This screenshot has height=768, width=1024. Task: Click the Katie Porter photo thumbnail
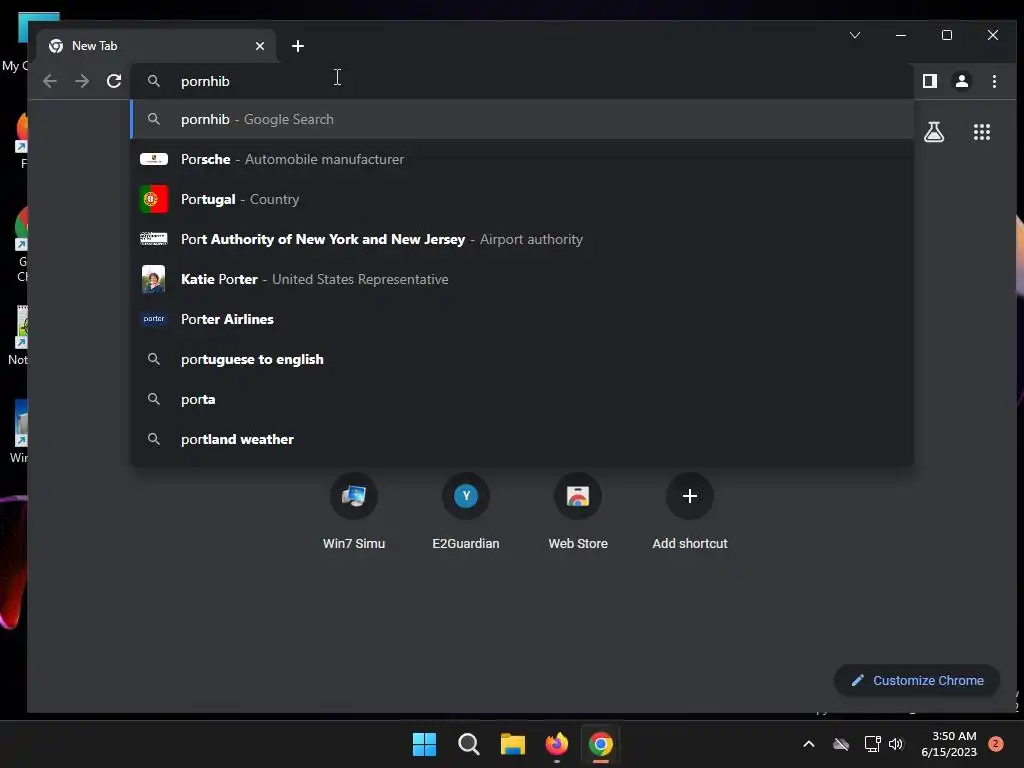click(x=154, y=279)
